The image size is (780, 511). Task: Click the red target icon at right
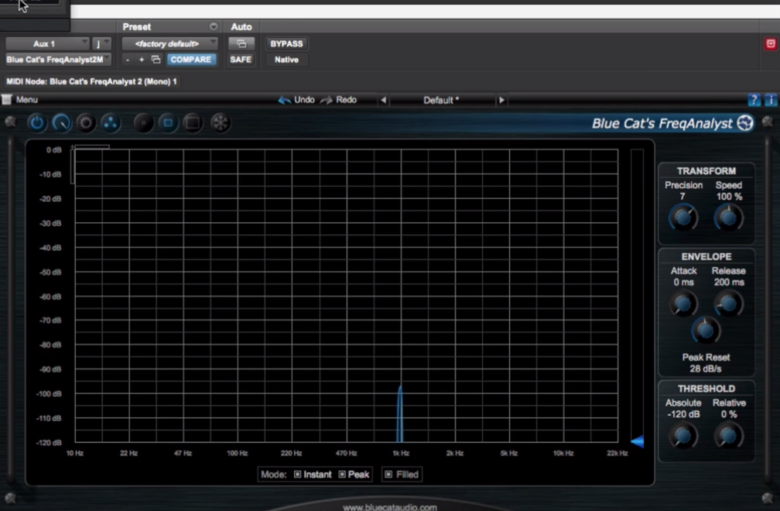(771, 44)
